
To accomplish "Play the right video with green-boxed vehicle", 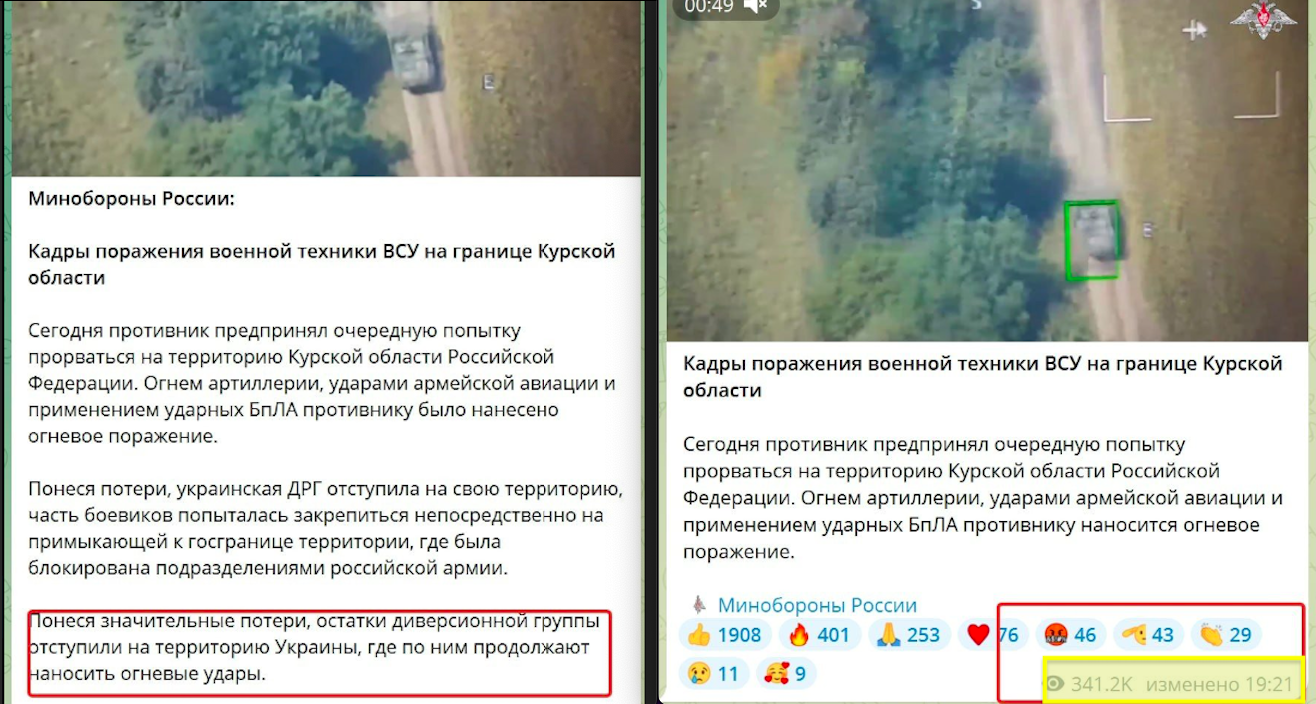I will (x=987, y=170).
